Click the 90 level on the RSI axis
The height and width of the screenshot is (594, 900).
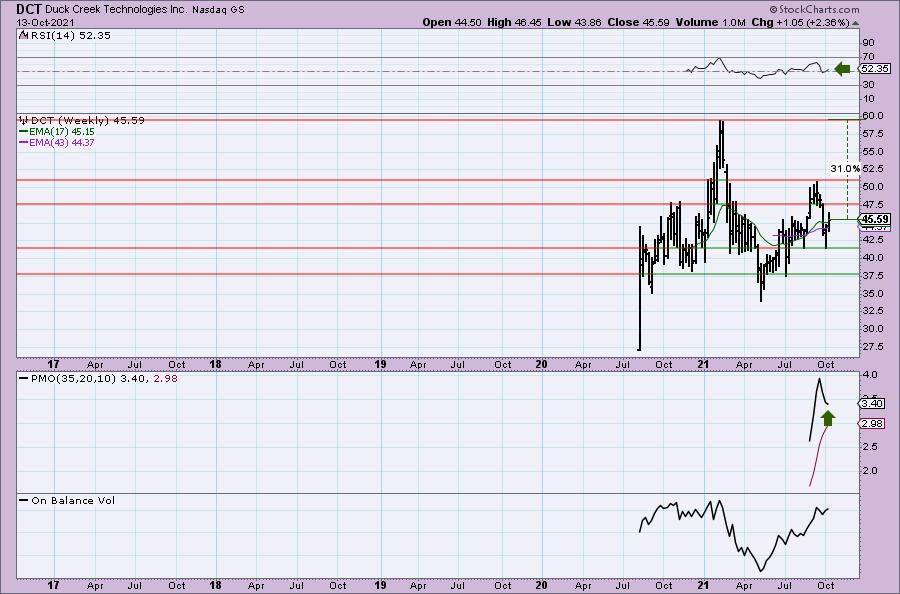[x=868, y=43]
